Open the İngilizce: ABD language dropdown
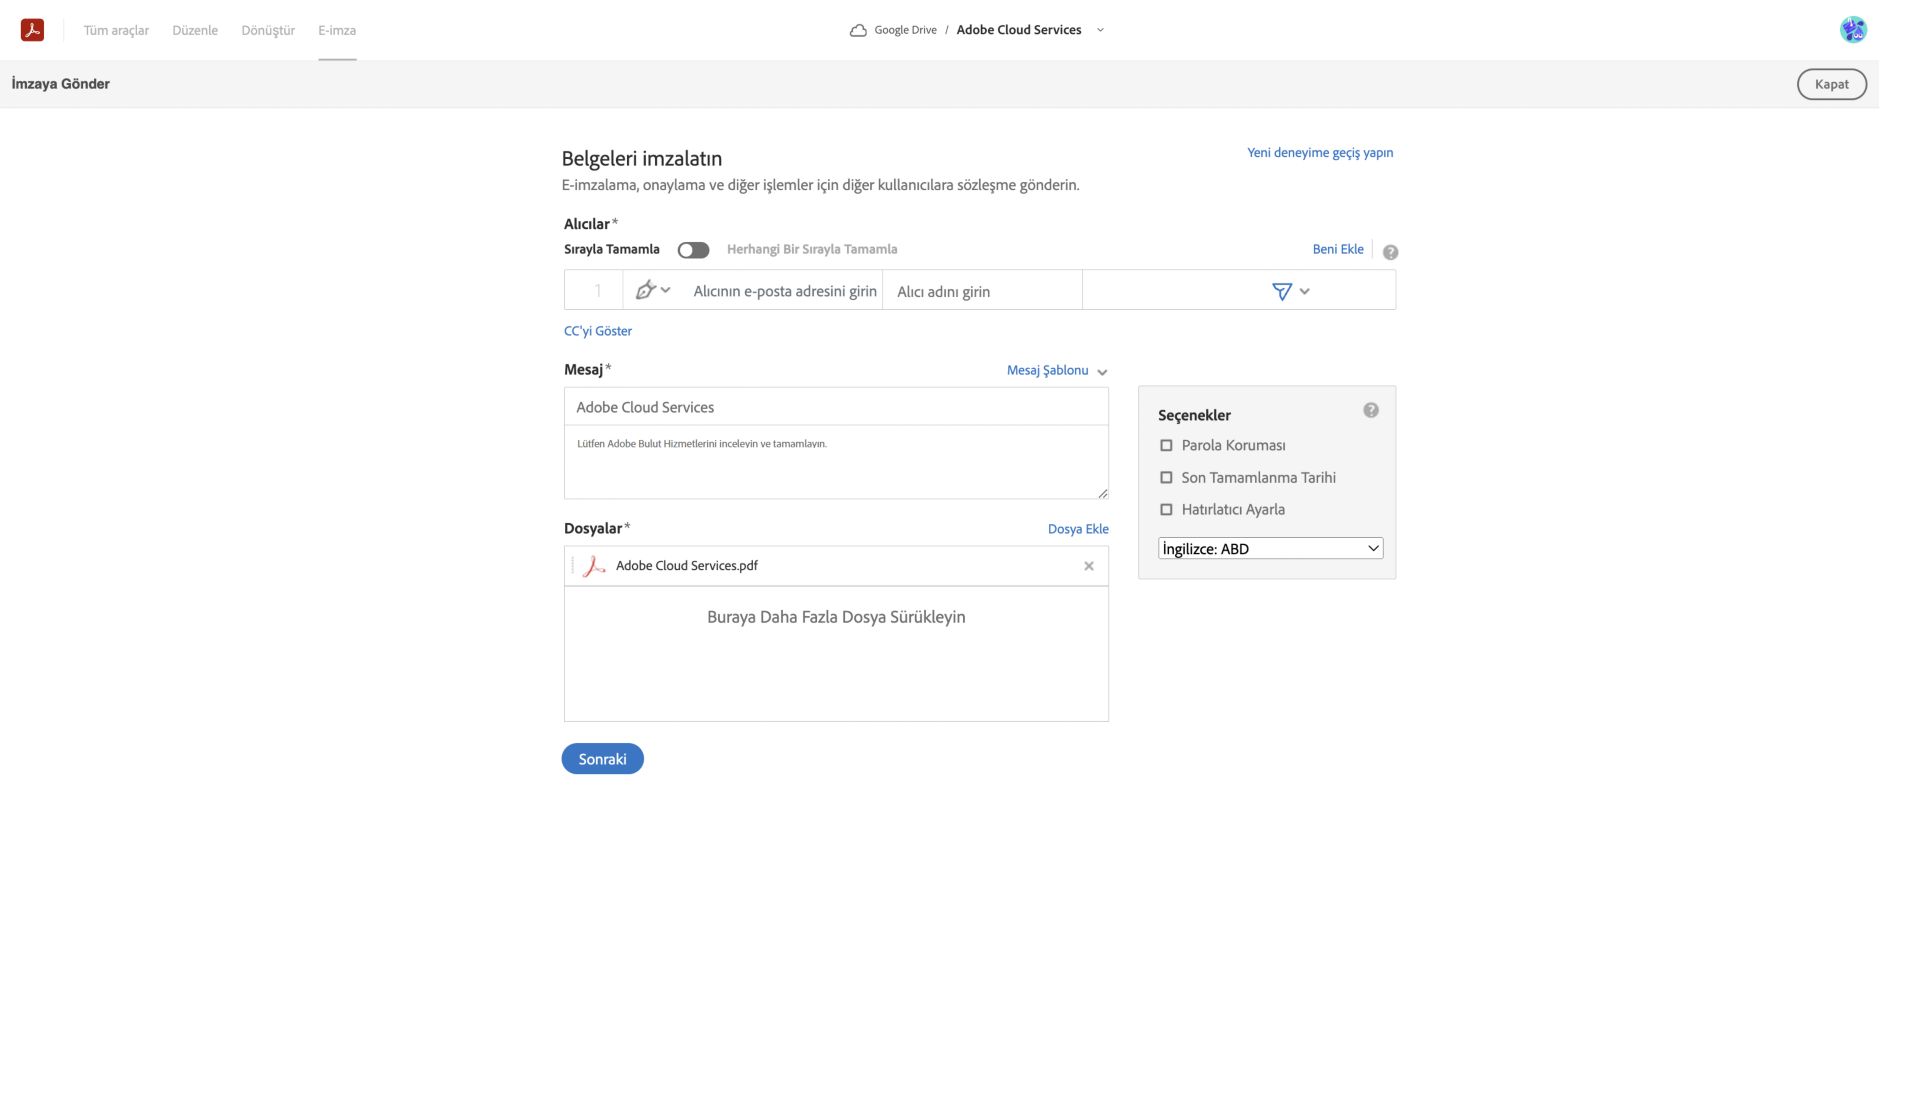The height and width of the screenshot is (1115, 1920). click(x=1269, y=547)
